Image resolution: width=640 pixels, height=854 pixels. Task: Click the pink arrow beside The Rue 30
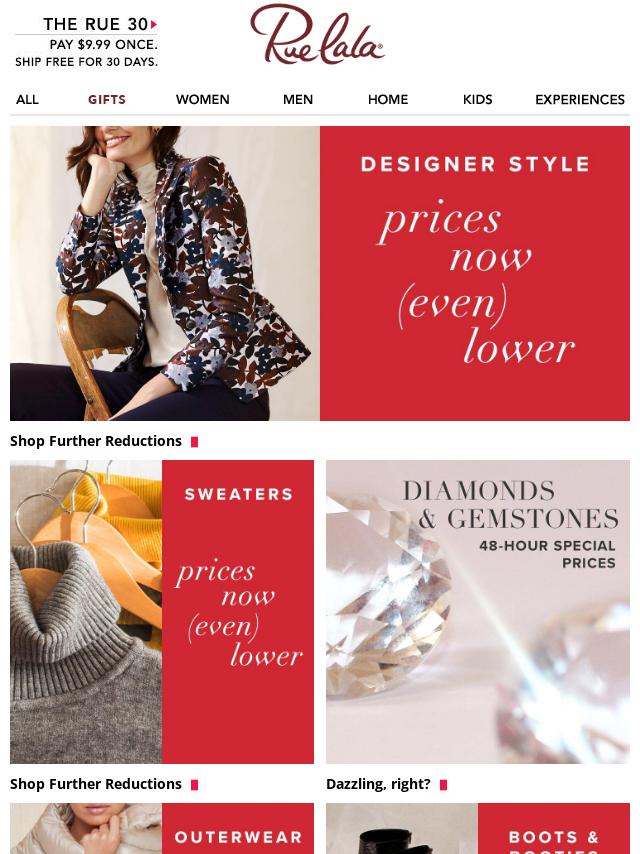click(154, 25)
